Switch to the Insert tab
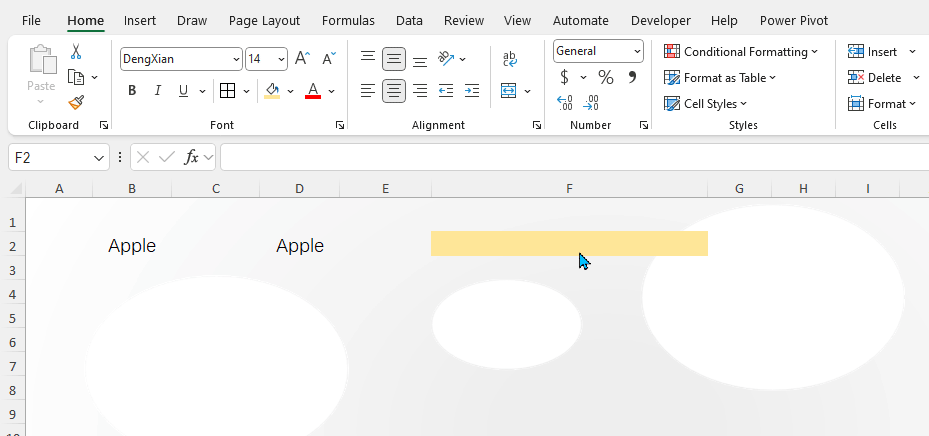 tap(140, 21)
